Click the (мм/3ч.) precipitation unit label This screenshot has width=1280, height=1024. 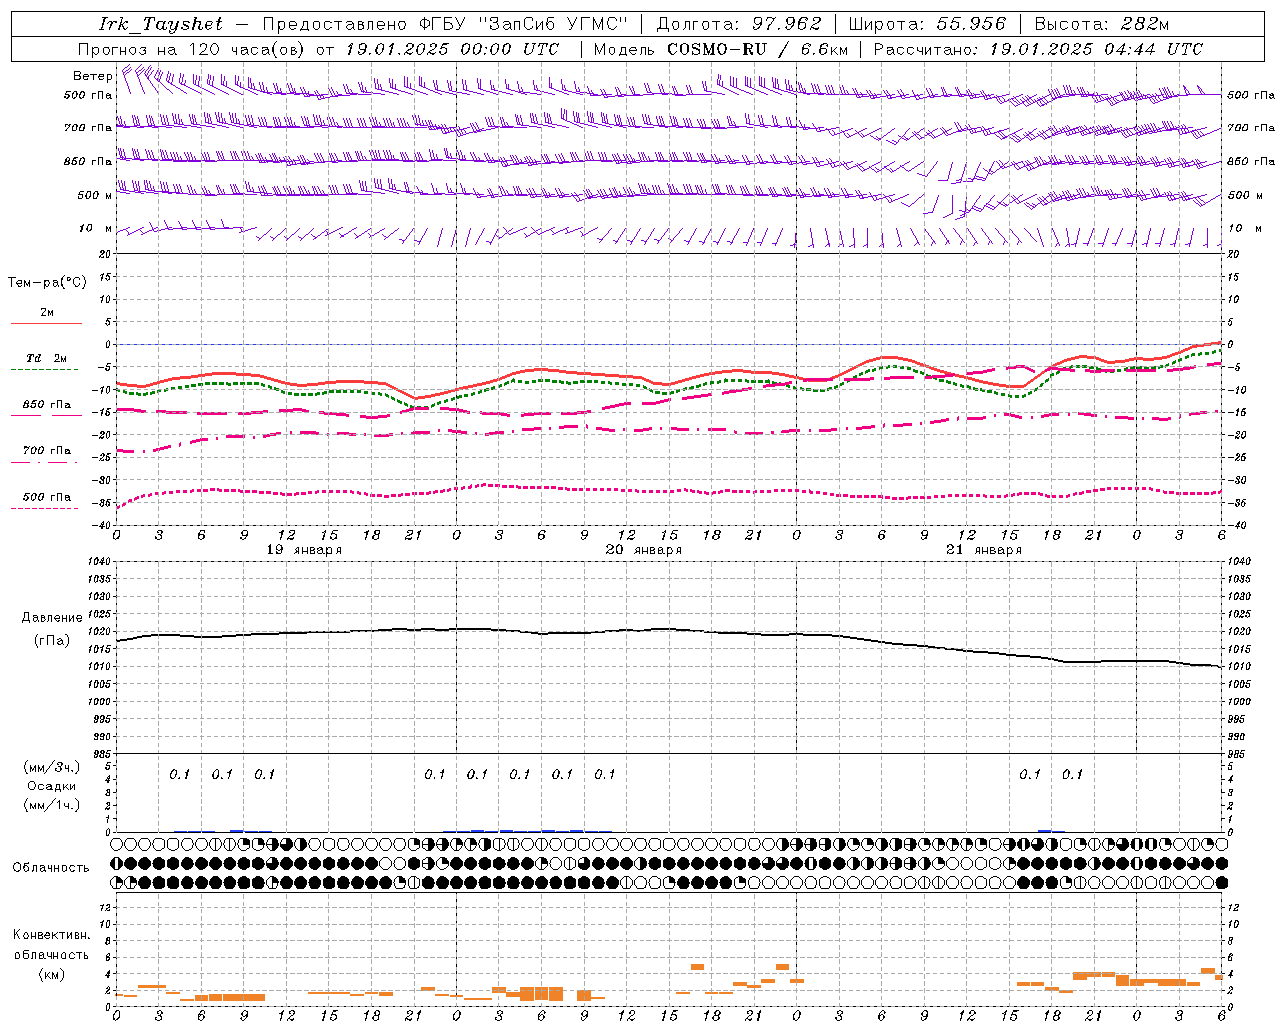[x=52, y=767]
